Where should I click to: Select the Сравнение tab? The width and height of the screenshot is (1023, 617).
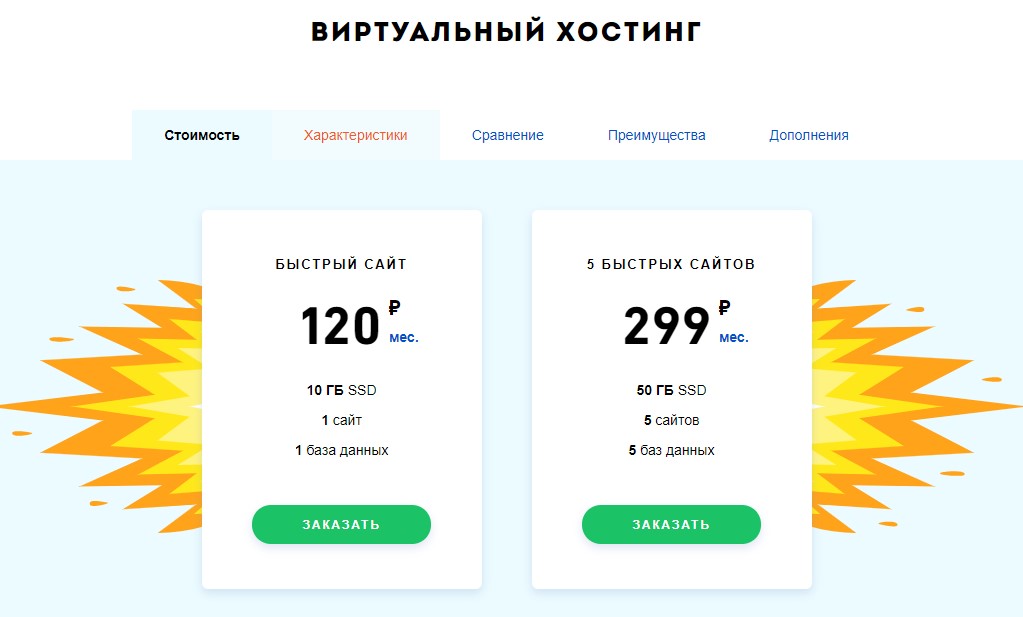tap(507, 134)
